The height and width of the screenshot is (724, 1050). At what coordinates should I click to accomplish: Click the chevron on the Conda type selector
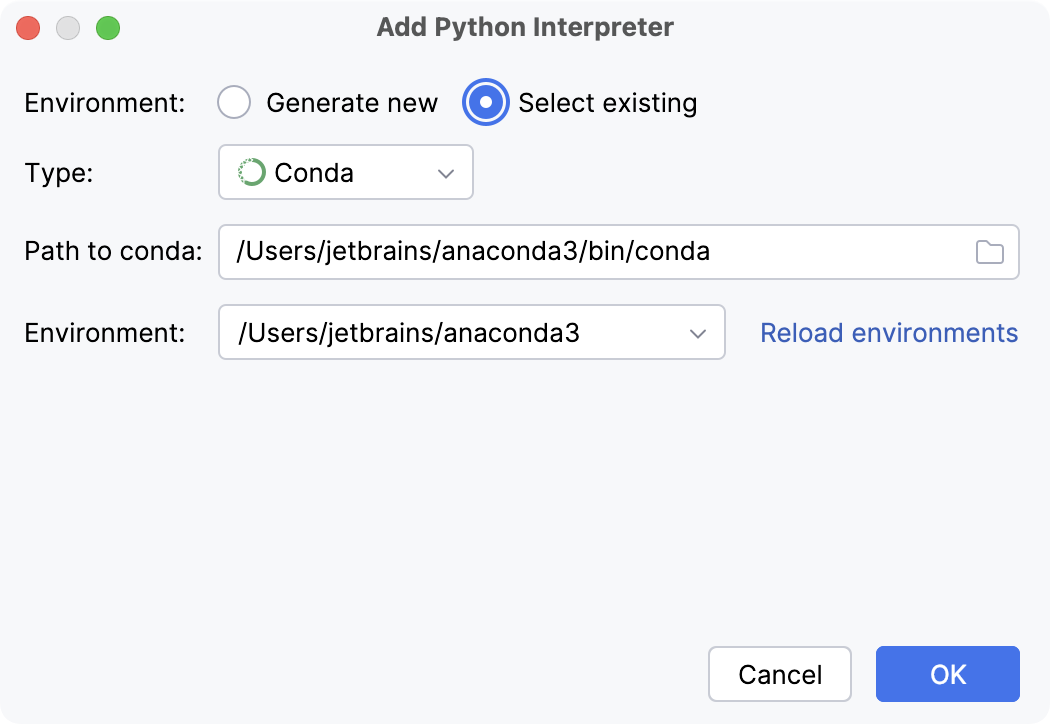point(447,172)
